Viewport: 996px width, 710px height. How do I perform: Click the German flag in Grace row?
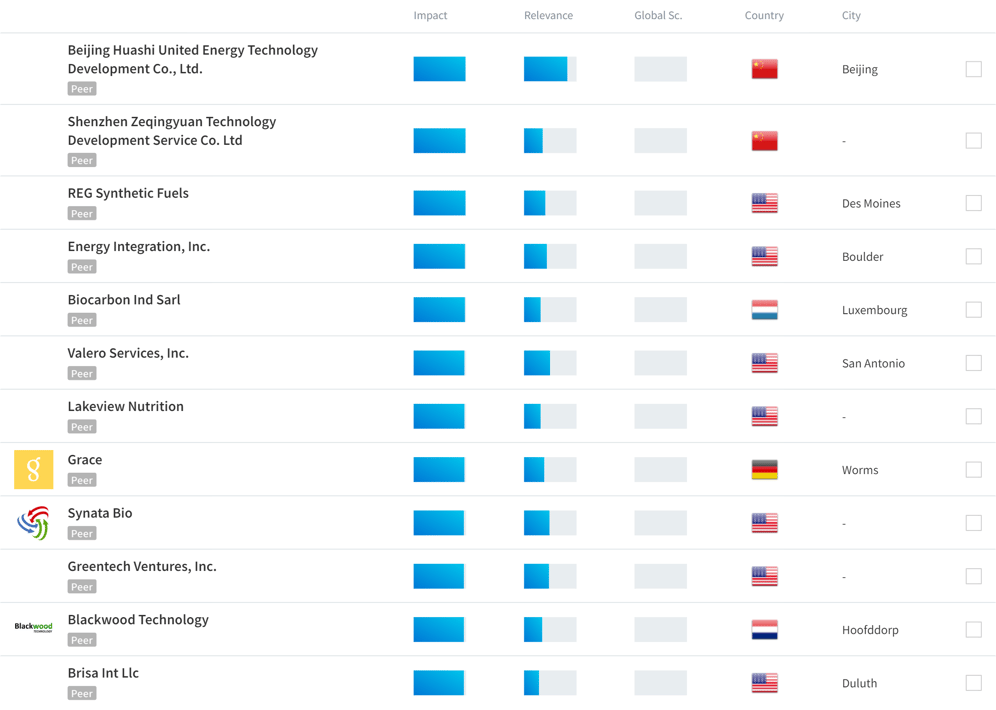[x=764, y=470]
